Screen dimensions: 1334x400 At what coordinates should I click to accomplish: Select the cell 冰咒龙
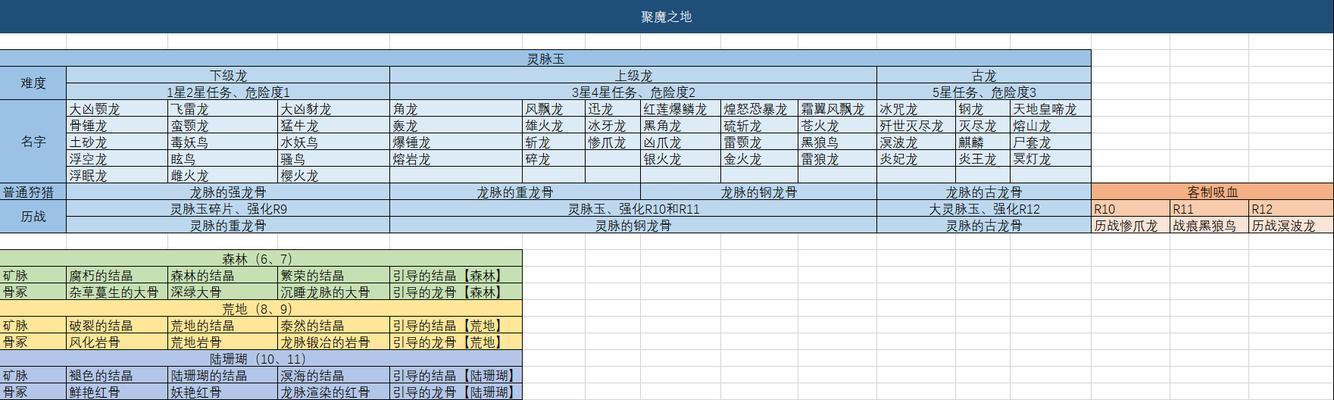pos(916,108)
